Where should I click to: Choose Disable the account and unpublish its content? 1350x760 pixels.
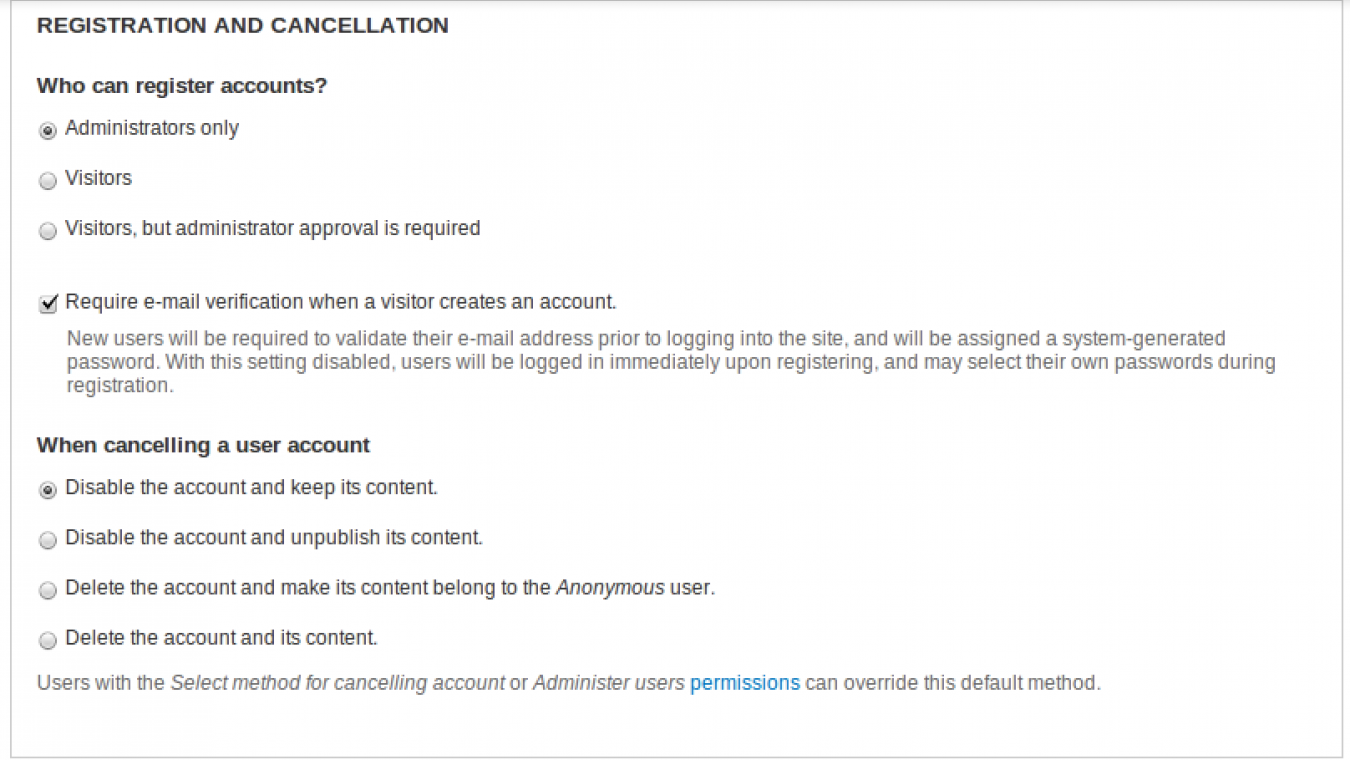click(x=46, y=539)
